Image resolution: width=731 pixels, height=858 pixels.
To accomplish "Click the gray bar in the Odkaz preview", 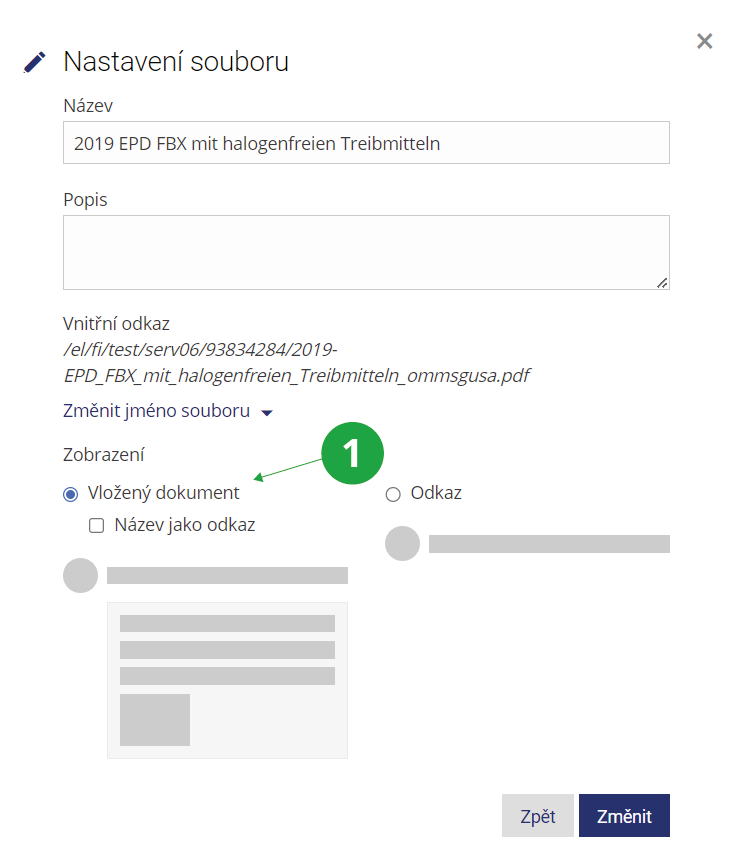I will pyautogui.click(x=549, y=544).
